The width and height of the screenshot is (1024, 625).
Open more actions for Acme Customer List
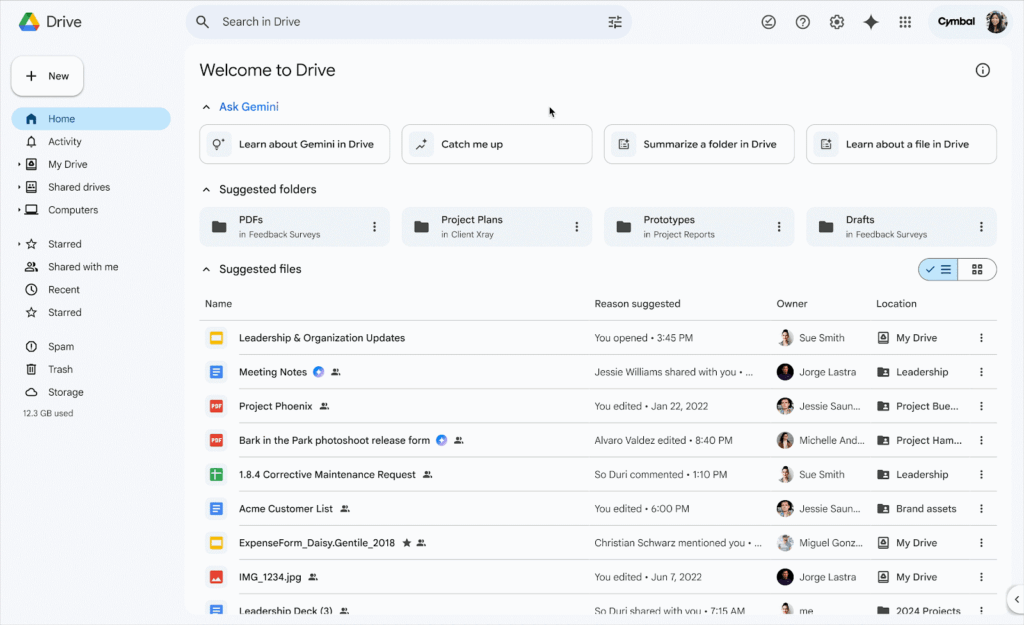981,509
